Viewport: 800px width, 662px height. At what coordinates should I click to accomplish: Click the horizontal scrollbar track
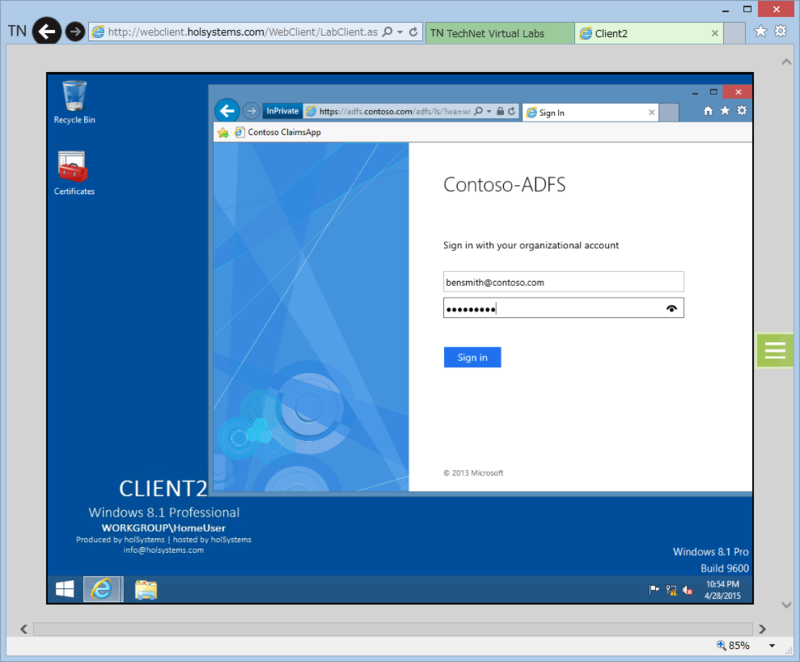393,629
